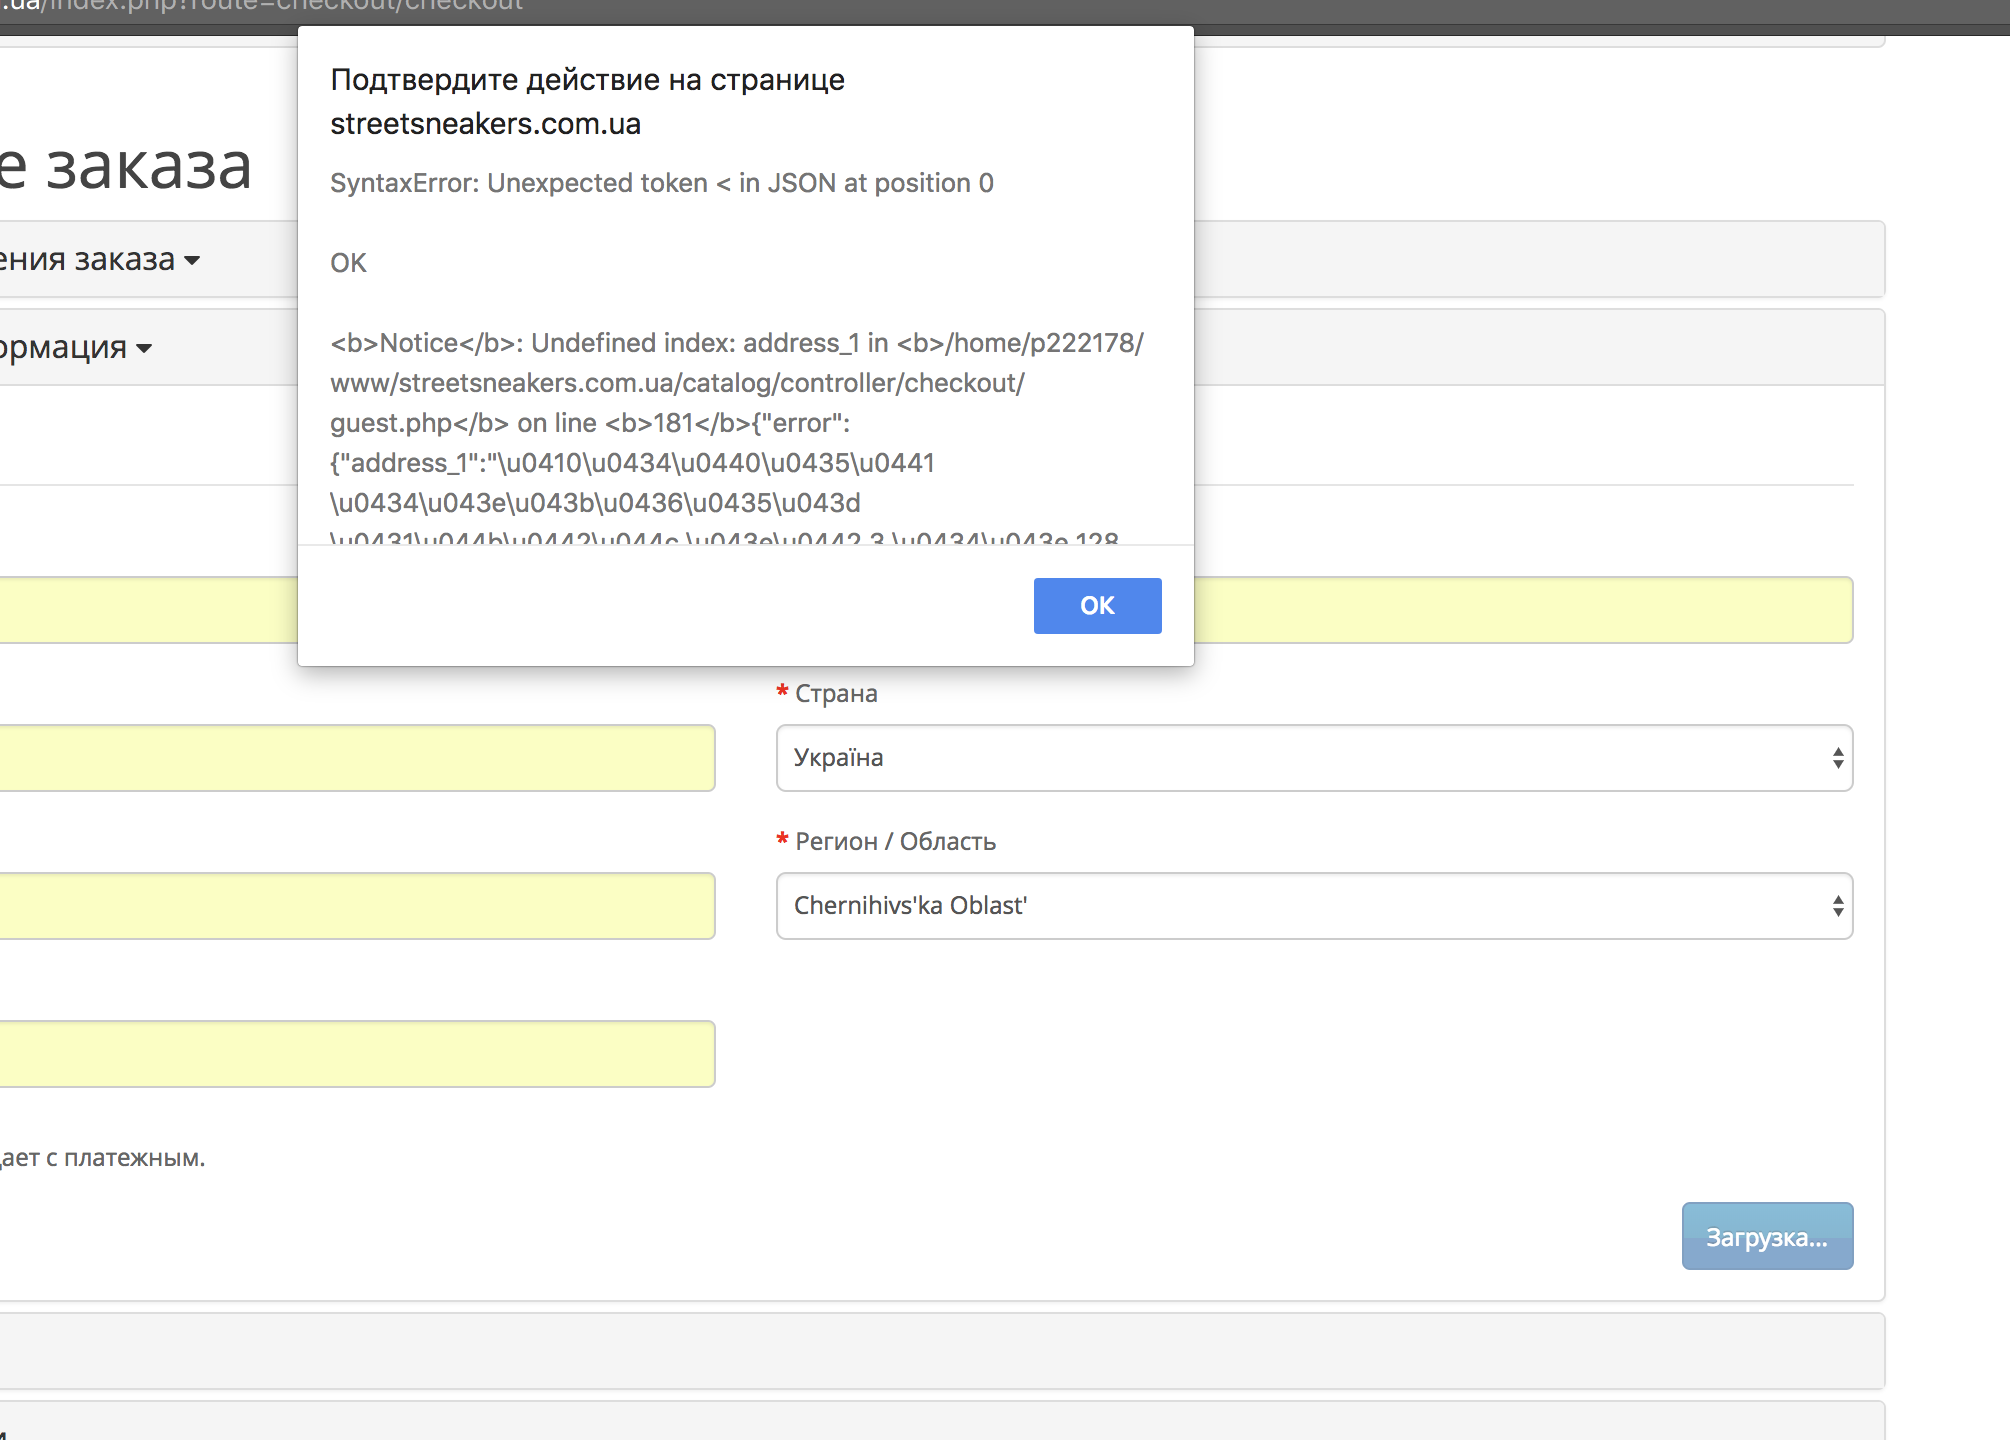Screen dimensions: 2010x1440
Task: Click the Загрузка... loading button
Action: (x=1767, y=1236)
